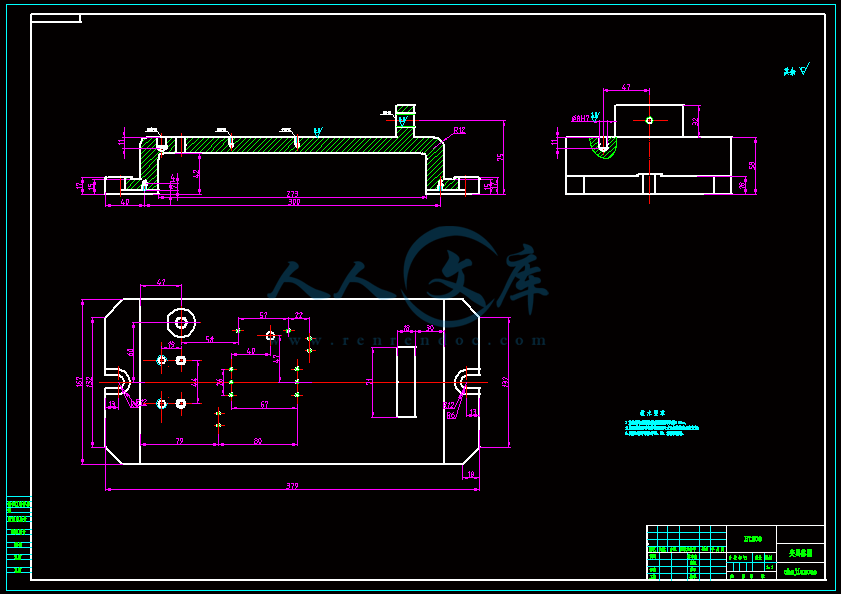The width and height of the screenshot is (841, 594).
Task: Click the 47 dimension above the side view
Action: coord(626,87)
